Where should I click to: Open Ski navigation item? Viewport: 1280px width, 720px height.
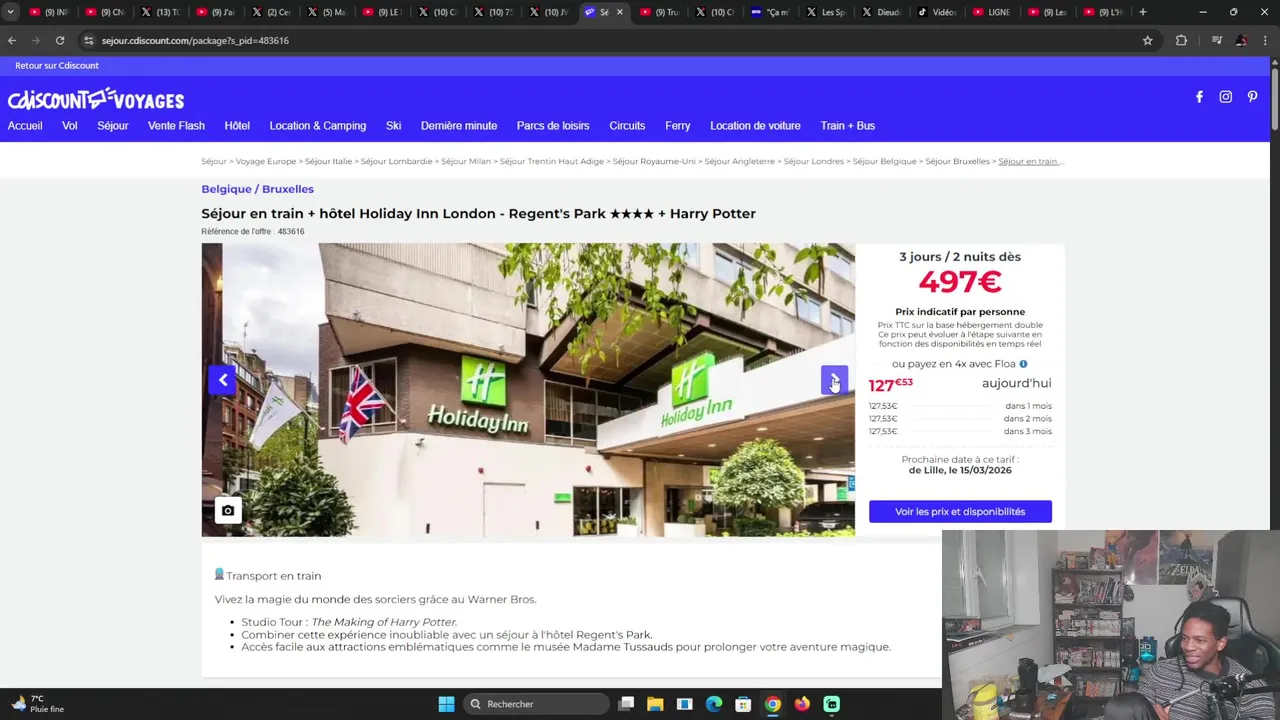393,126
